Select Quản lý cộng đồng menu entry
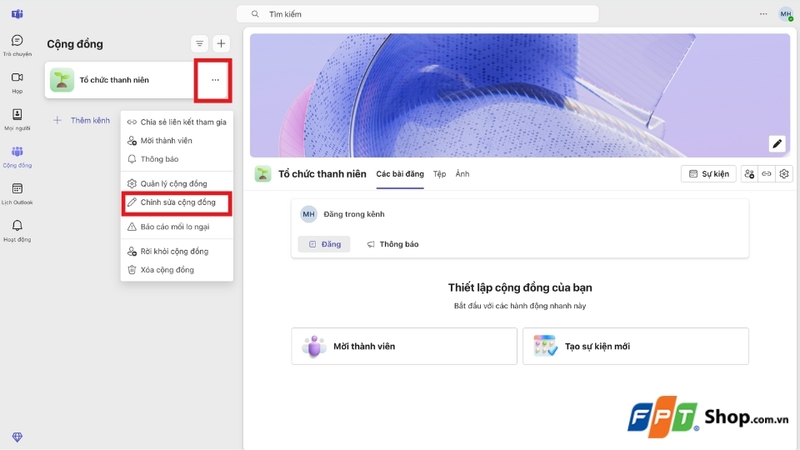Viewport: 800px width, 450px height. (x=177, y=183)
